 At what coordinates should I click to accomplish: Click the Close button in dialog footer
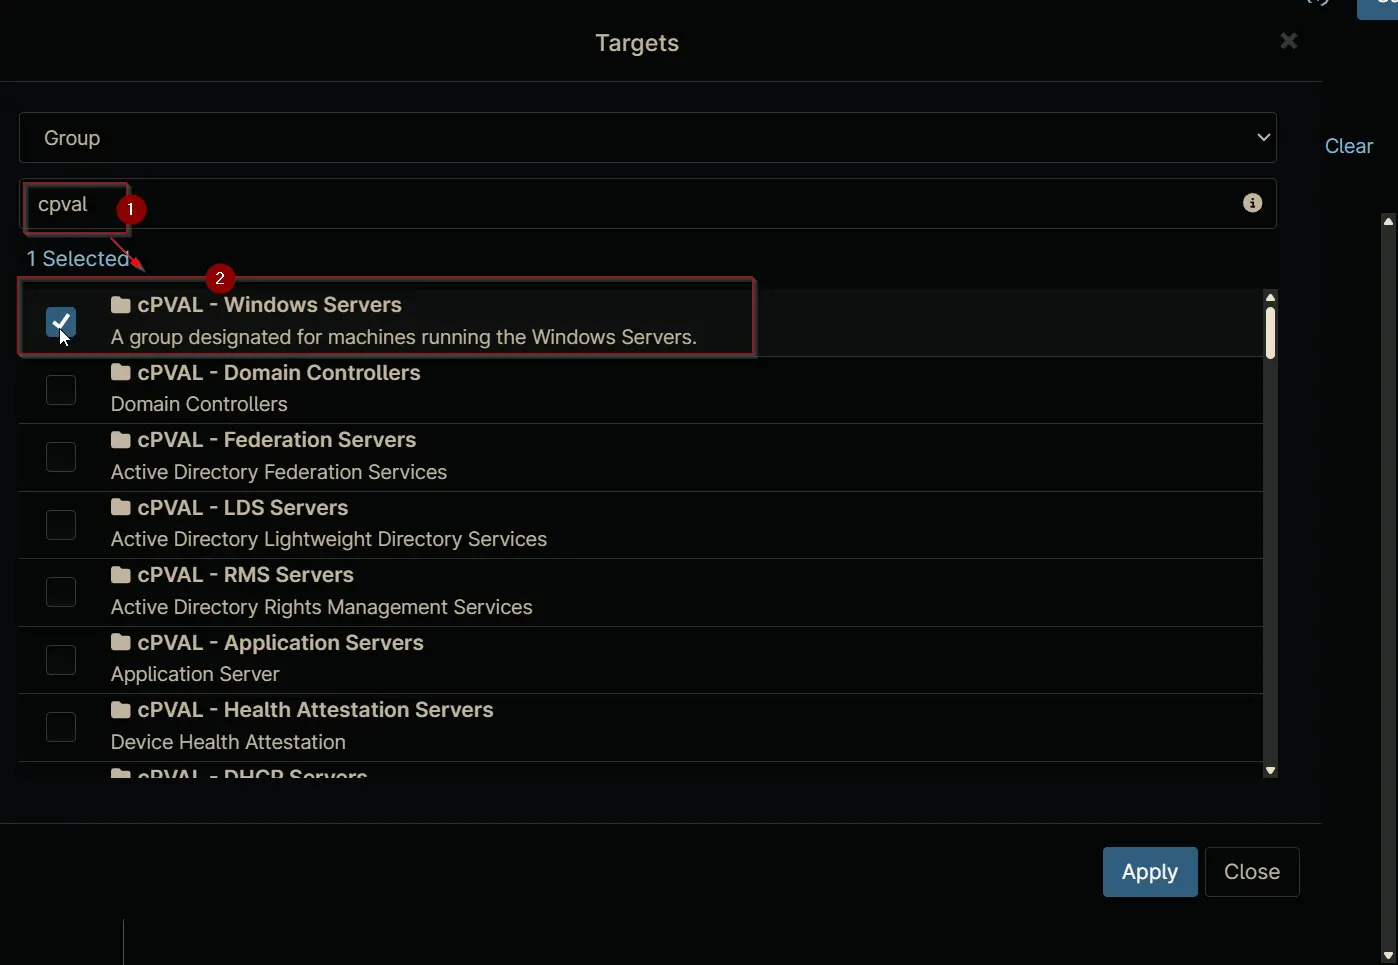coord(1252,872)
